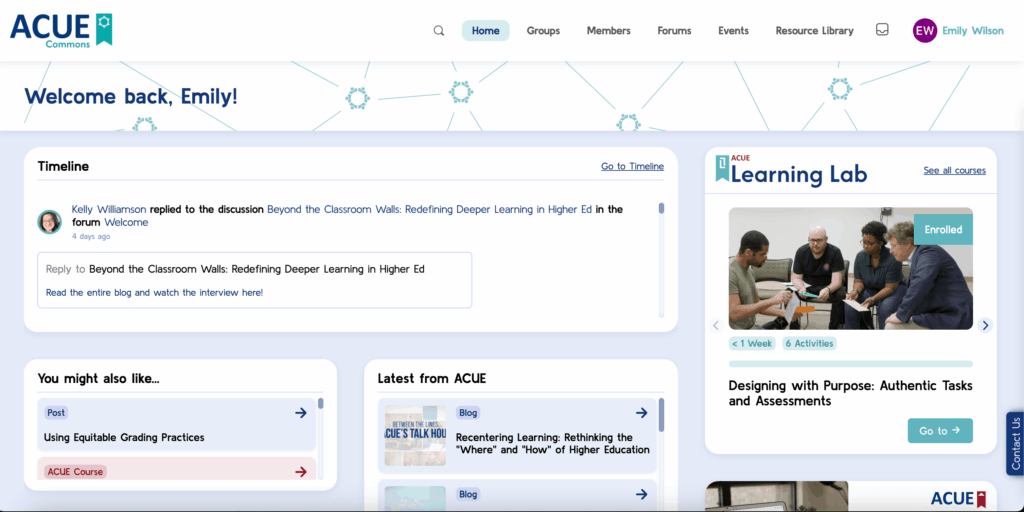
Task: Click the 6 Activities tag
Action: [809, 344]
